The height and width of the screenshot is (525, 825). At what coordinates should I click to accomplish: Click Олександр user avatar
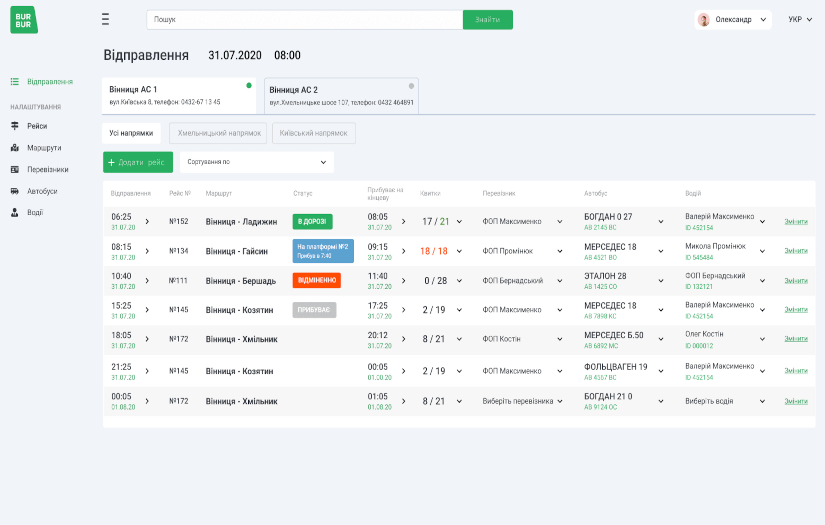(703, 19)
